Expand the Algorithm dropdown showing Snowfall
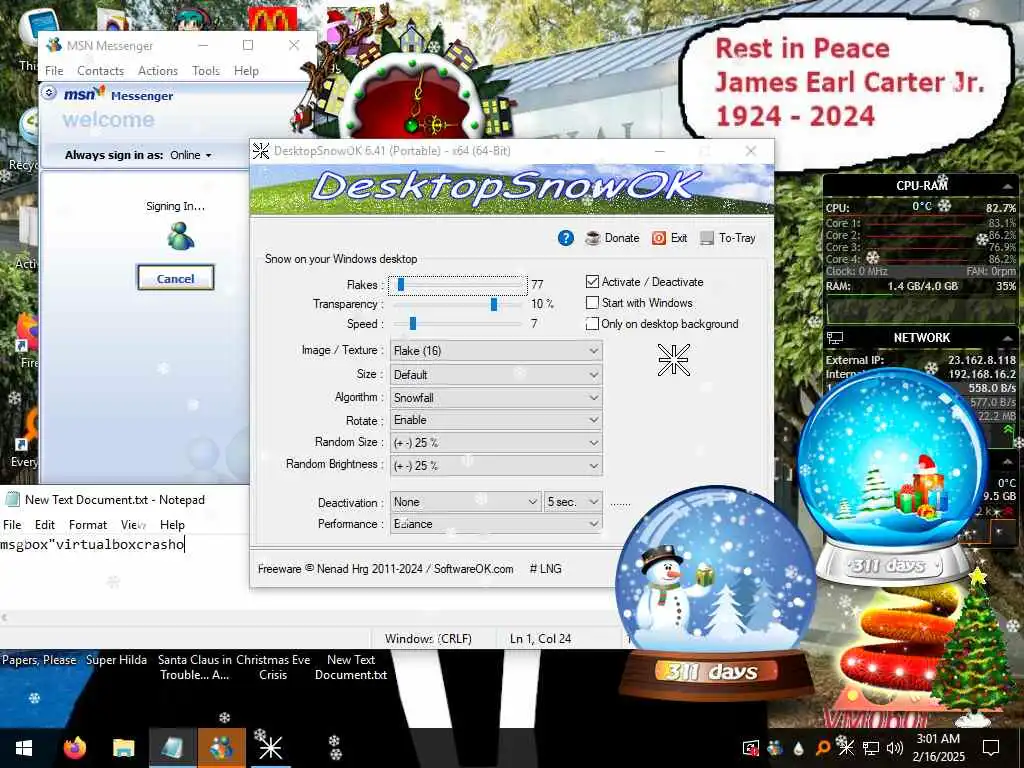 496,398
